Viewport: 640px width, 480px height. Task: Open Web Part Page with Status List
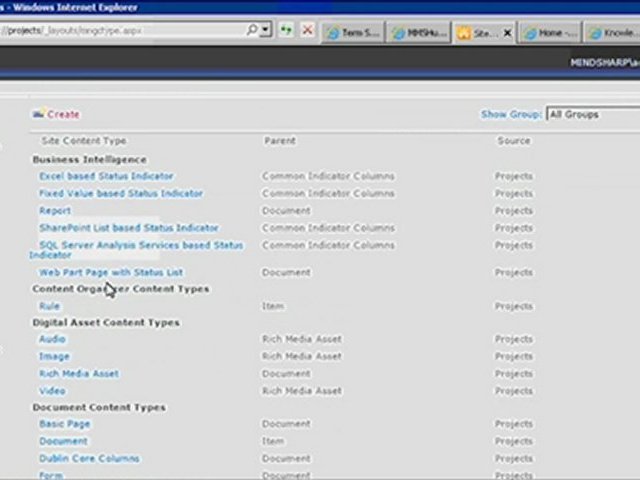point(111,272)
